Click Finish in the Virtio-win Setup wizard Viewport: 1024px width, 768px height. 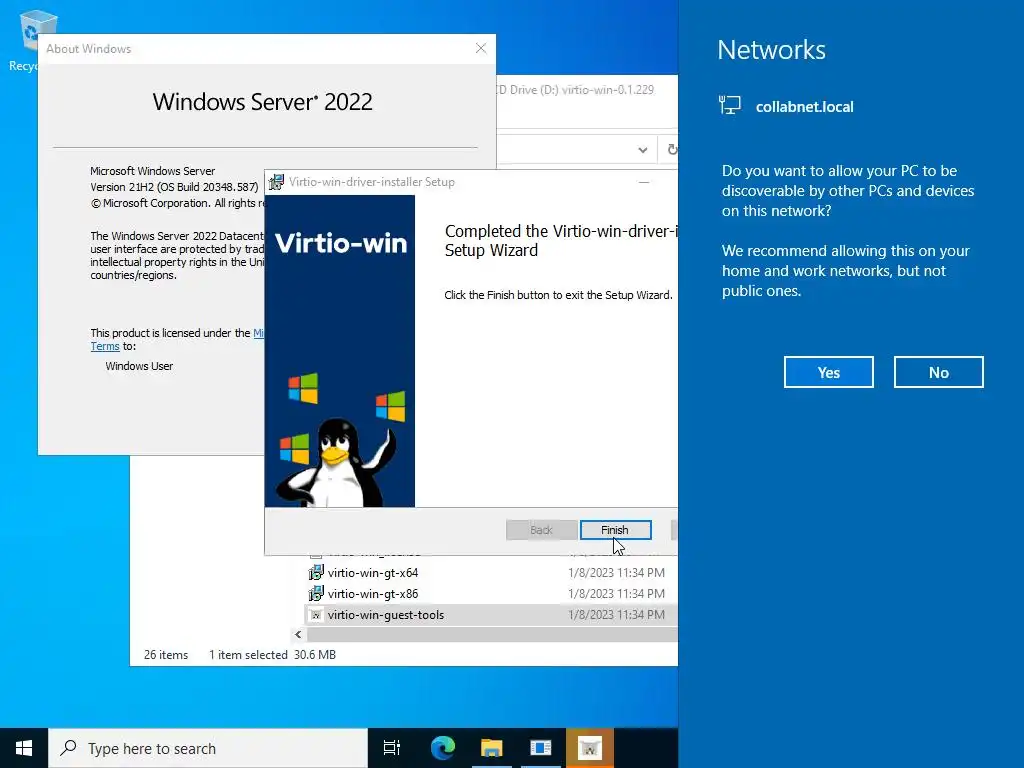click(615, 530)
